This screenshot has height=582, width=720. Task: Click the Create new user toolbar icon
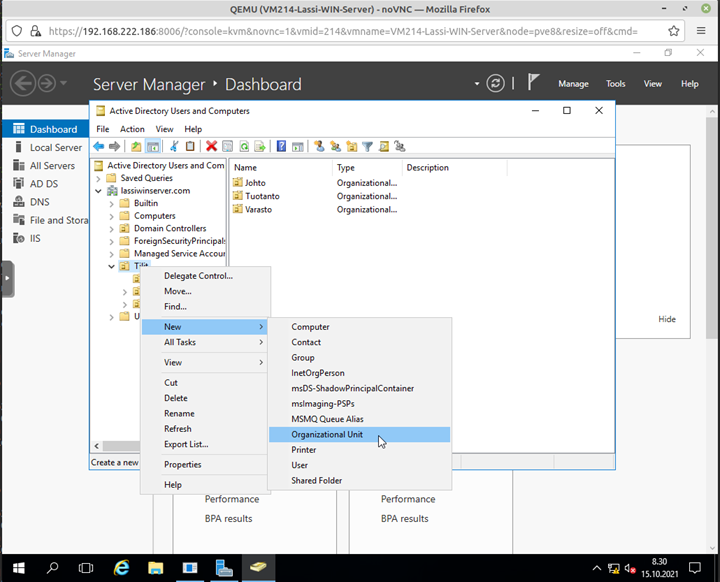pyautogui.click(x=319, y=147)
